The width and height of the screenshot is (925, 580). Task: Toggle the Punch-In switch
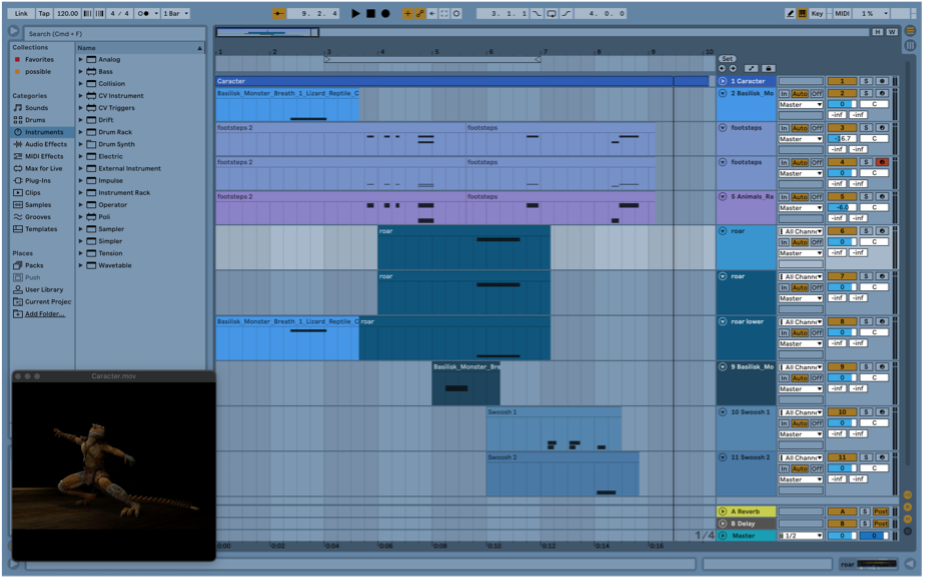pyautogui.click(x=537, y=13)
